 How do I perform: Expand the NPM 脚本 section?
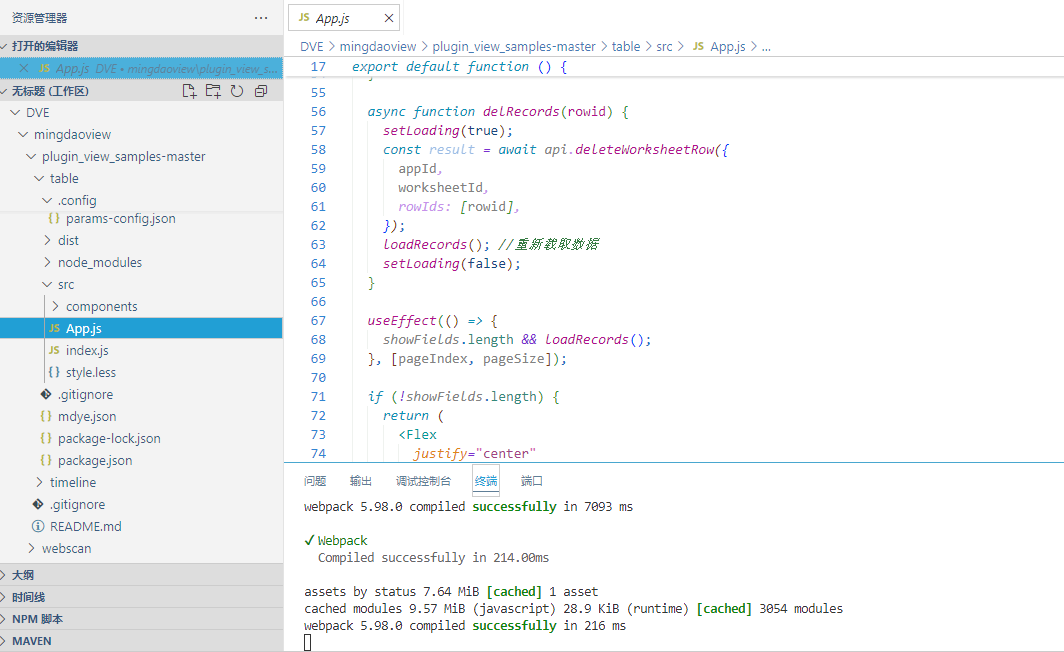click(x=37, y=619)
